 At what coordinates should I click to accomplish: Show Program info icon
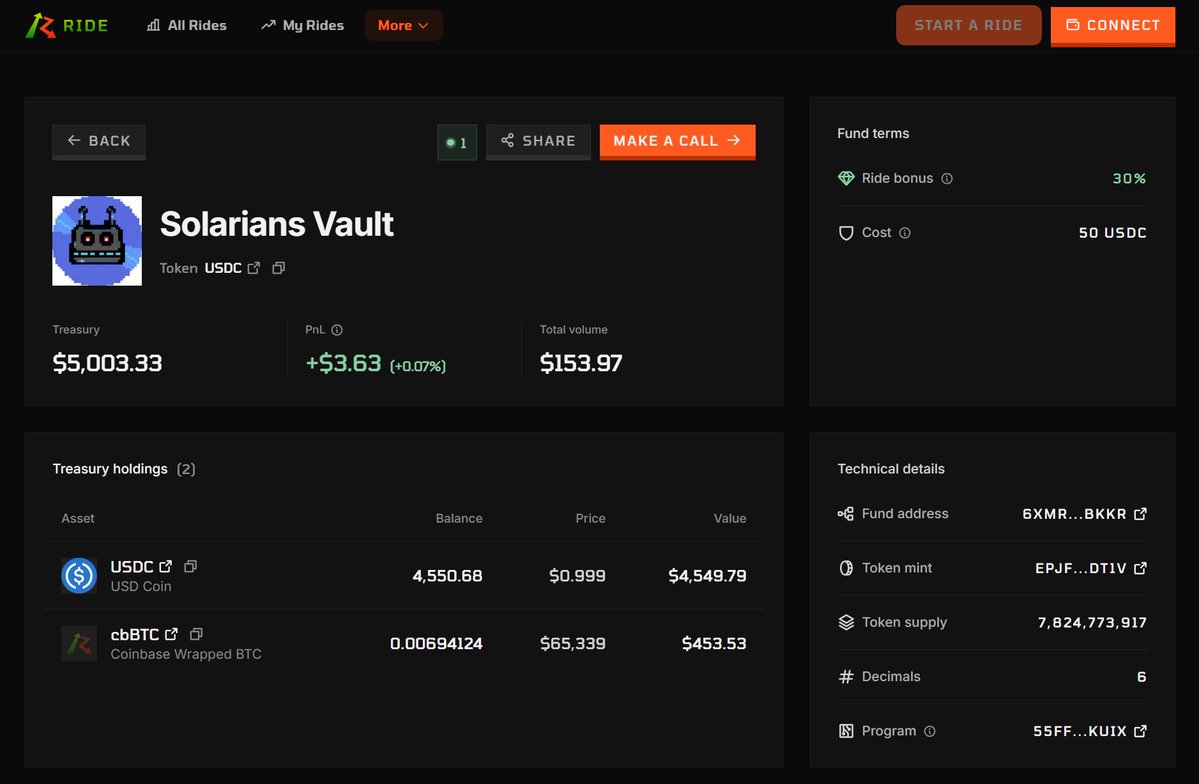[930, 731]
